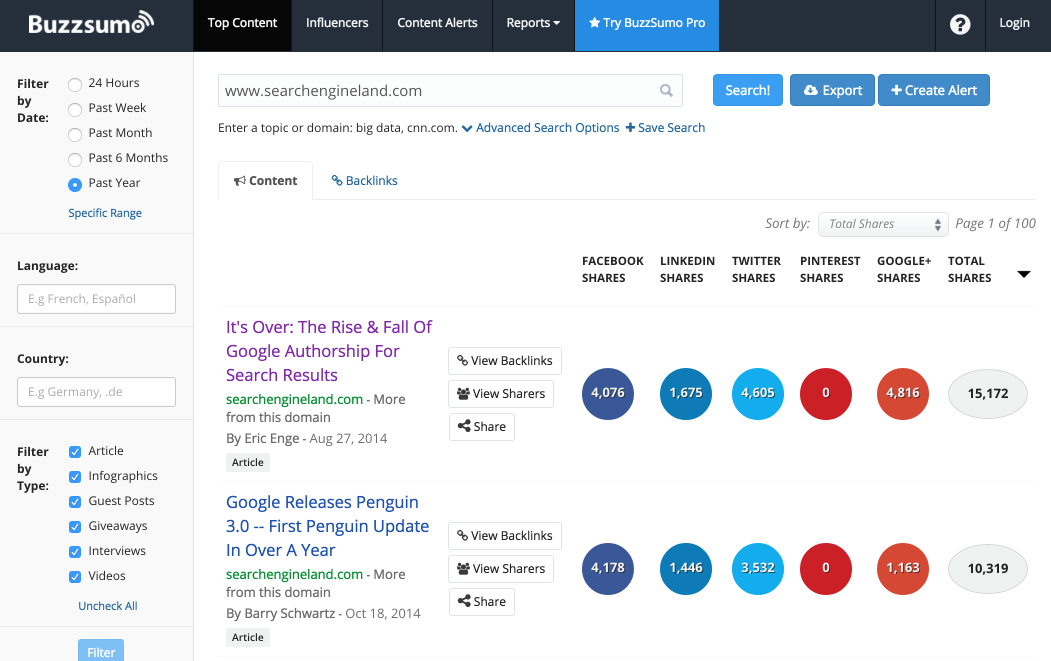Viewport: 1051px width, 661px height.
Task: Open the Reports dropdown menu
Action: click(533, 23)
